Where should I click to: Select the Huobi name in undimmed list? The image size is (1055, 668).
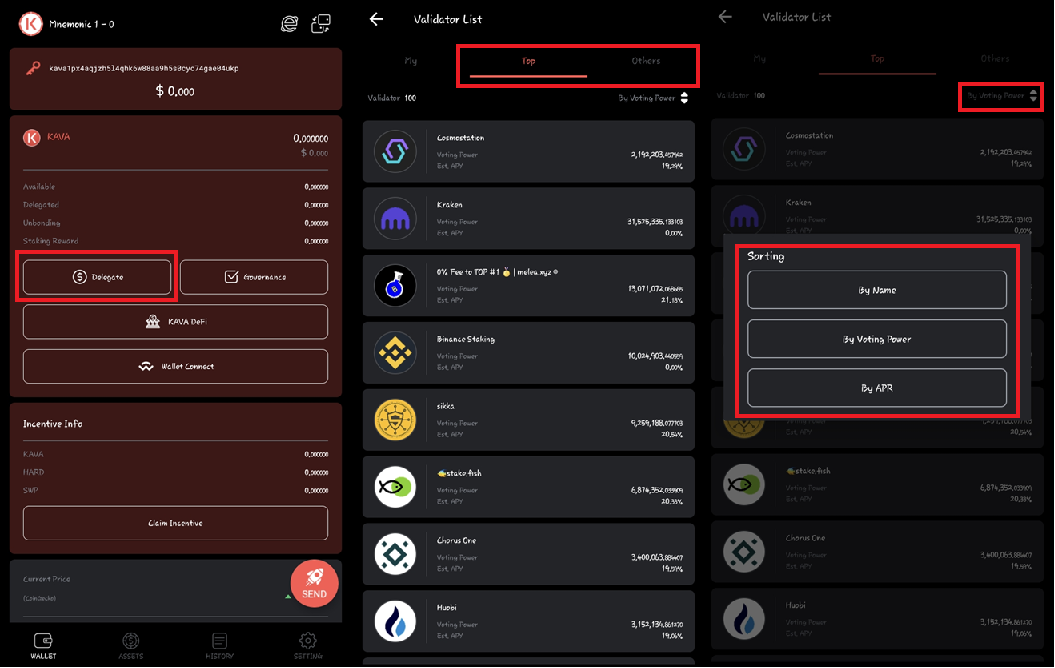pyautogui.click(x=446, y=607)
